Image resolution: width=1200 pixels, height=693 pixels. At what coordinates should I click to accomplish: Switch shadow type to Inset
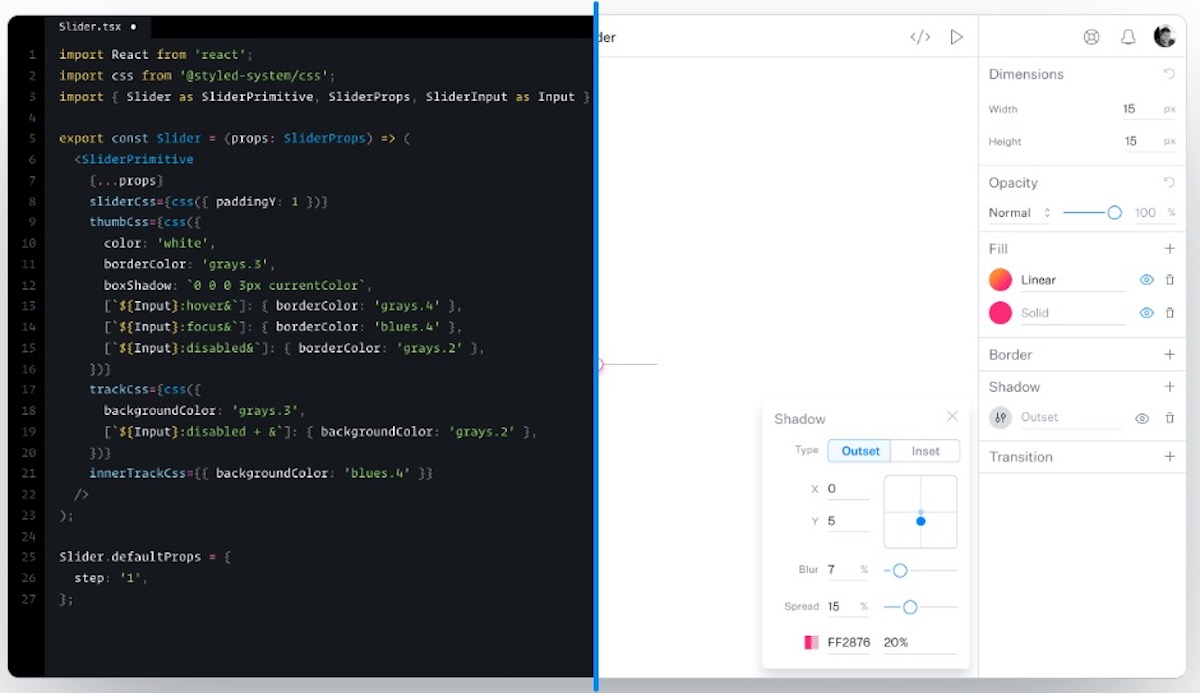point(925,451)
